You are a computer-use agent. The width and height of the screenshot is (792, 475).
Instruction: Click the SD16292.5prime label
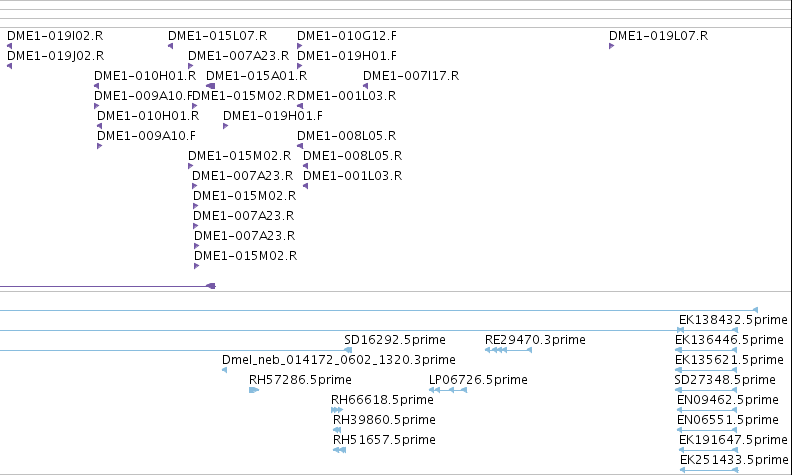395,340
